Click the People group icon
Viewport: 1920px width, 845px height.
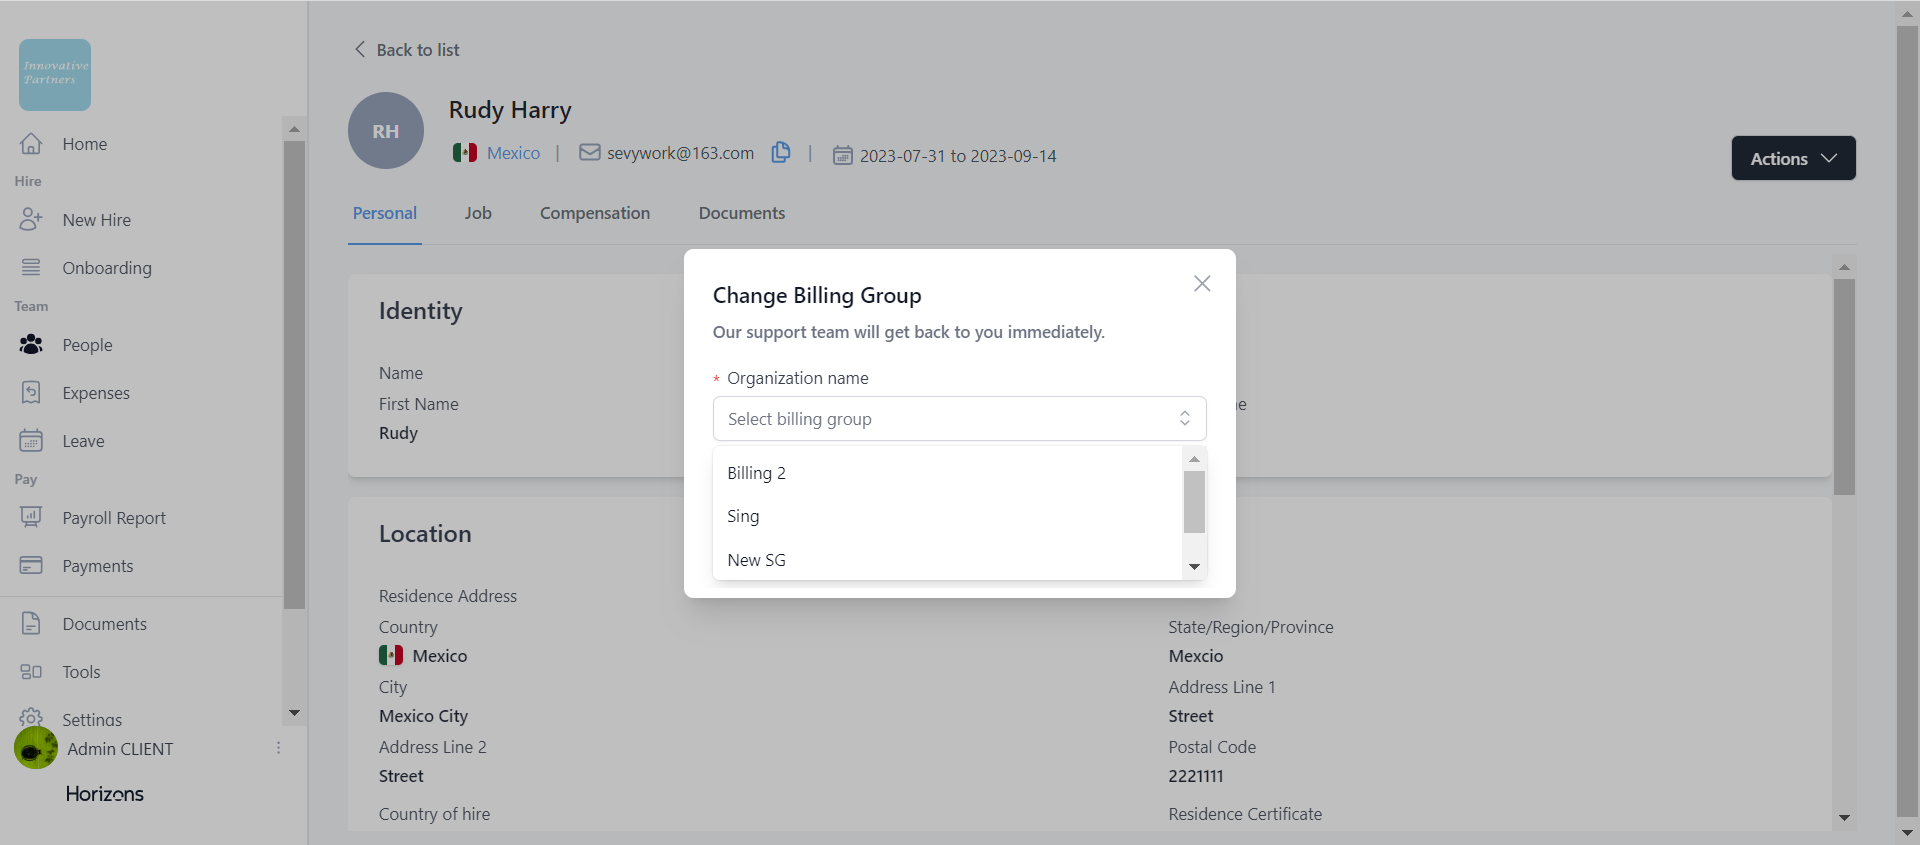pos(31,345)
